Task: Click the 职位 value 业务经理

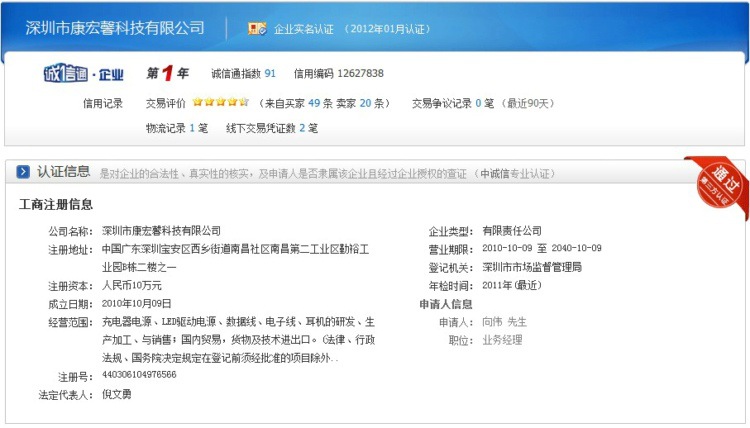Action: click(502, 340)
